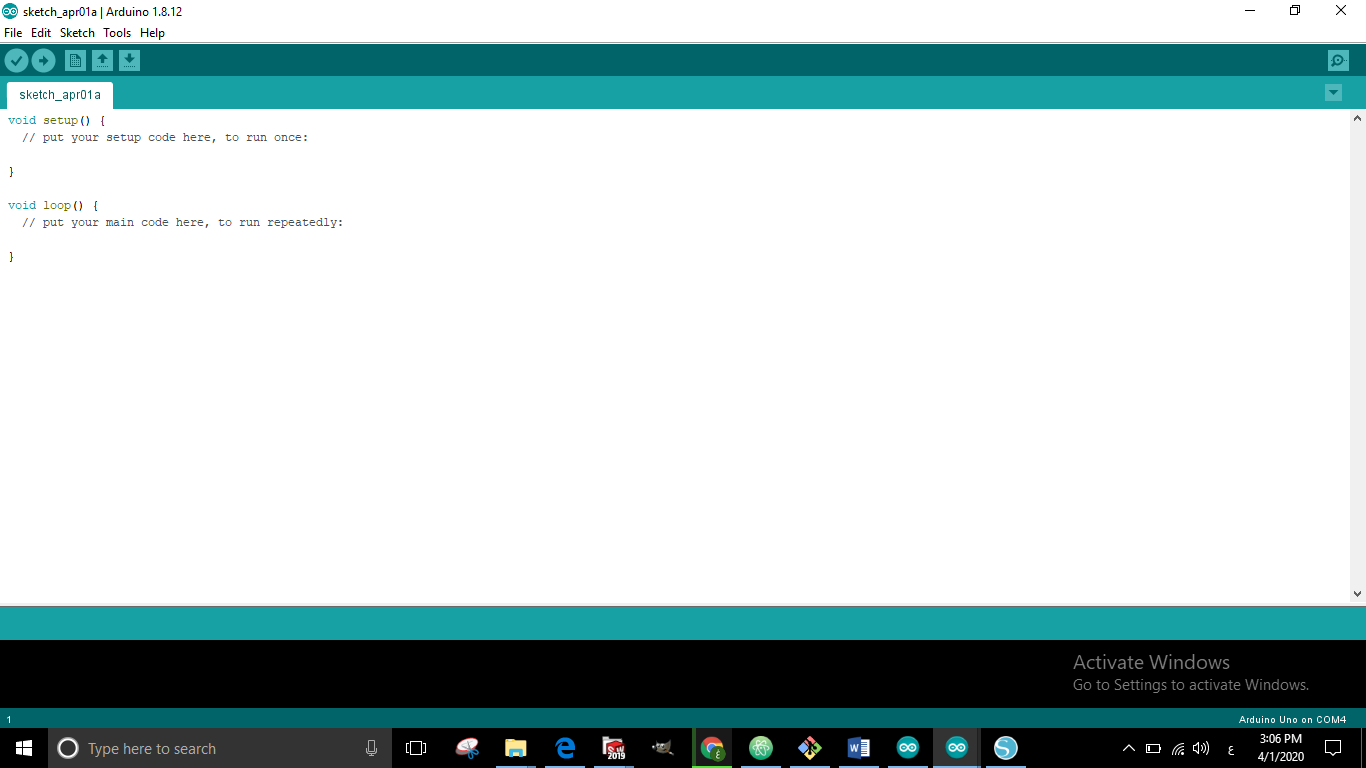Switch to Microsoft Word on the taskbar
Viewport: 1366px width, 768px height.
point(858,748)
